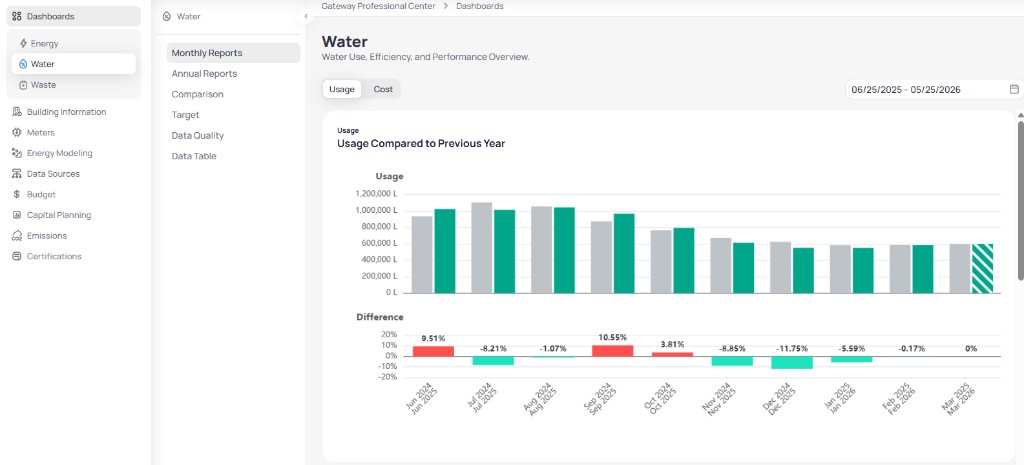Image resolution: width=1024 pixels, height=465 pixels.
Task: Click the Budget dollar icon
Action: [17, 194]
